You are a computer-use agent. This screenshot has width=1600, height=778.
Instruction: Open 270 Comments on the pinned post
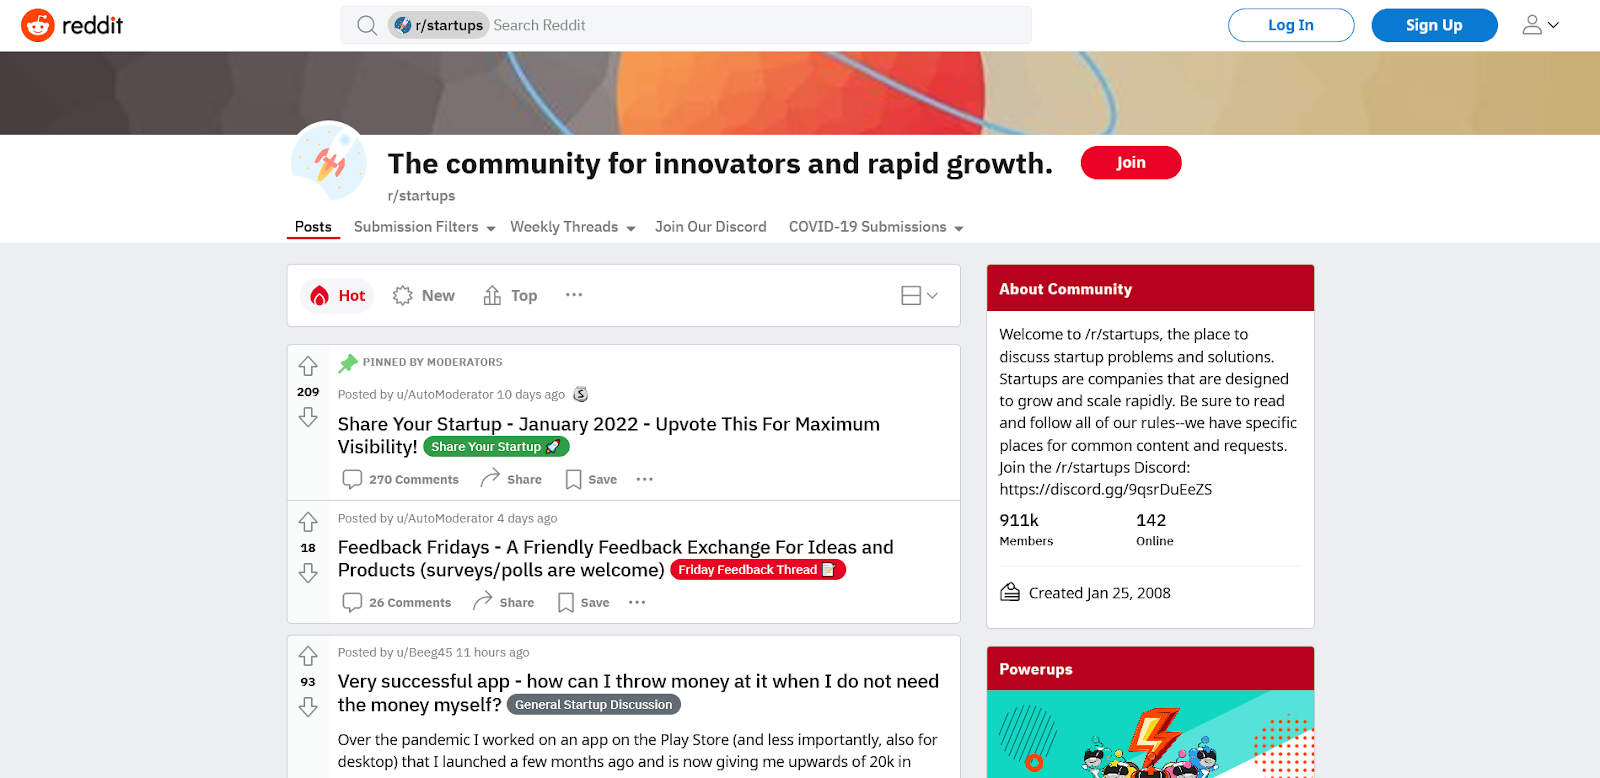click(x=401, y=479)
